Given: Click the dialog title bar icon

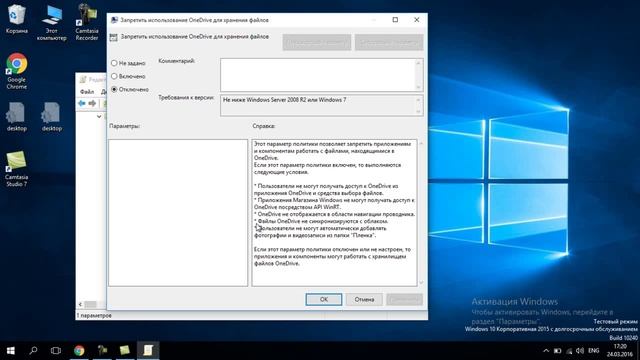Looking at the screenshot, I should pyautogui.click(x=114, y=20).
